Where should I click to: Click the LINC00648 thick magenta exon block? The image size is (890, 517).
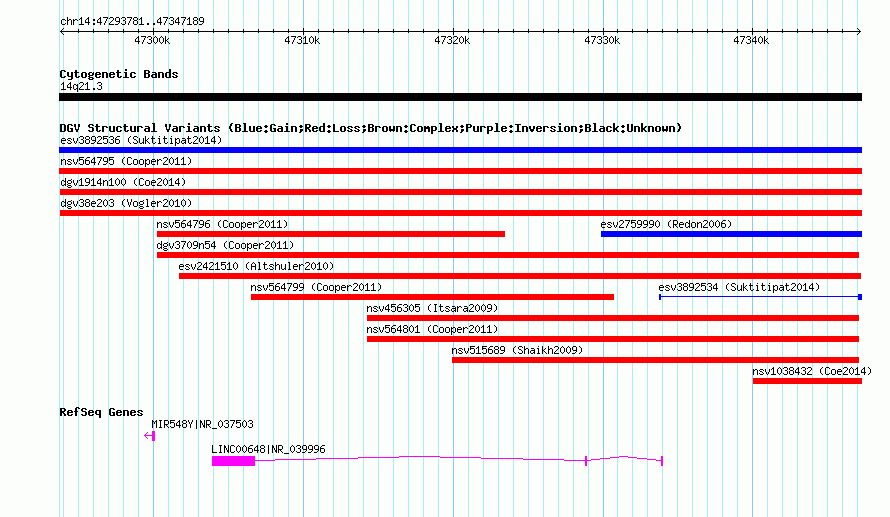click(233, 461)
